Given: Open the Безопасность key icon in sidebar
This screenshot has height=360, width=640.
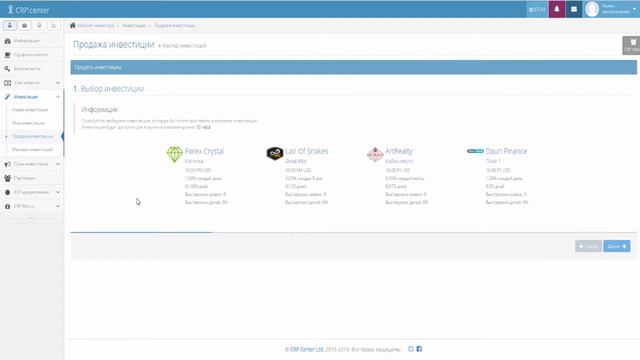Looking at the screenshot, I should coord(7,69).
